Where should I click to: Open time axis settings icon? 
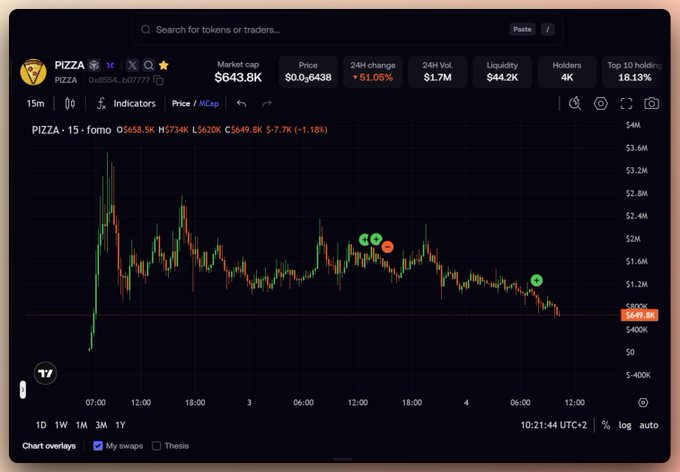643,403
